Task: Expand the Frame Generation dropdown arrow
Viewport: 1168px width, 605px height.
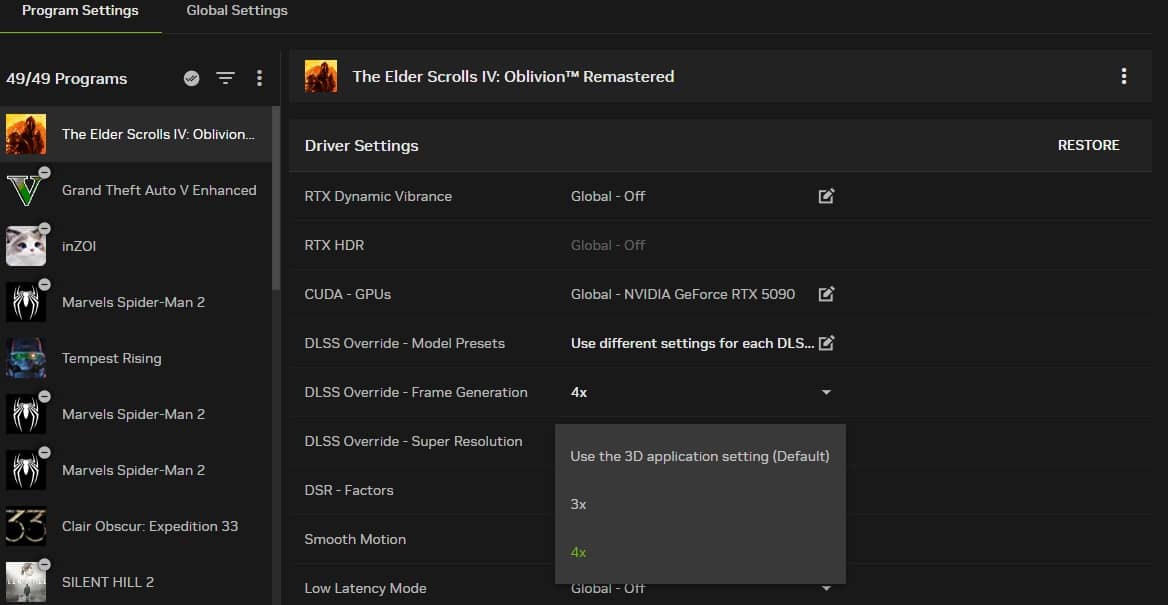Action: 826,393
